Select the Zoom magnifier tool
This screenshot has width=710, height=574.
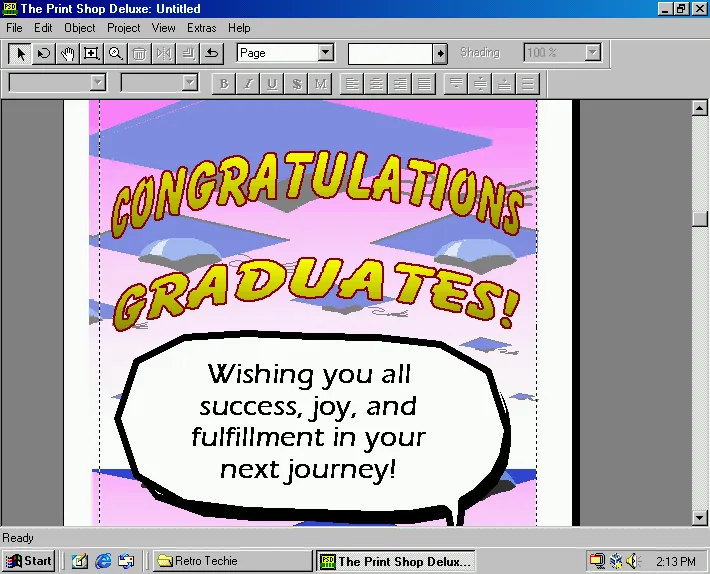[115, 53]
